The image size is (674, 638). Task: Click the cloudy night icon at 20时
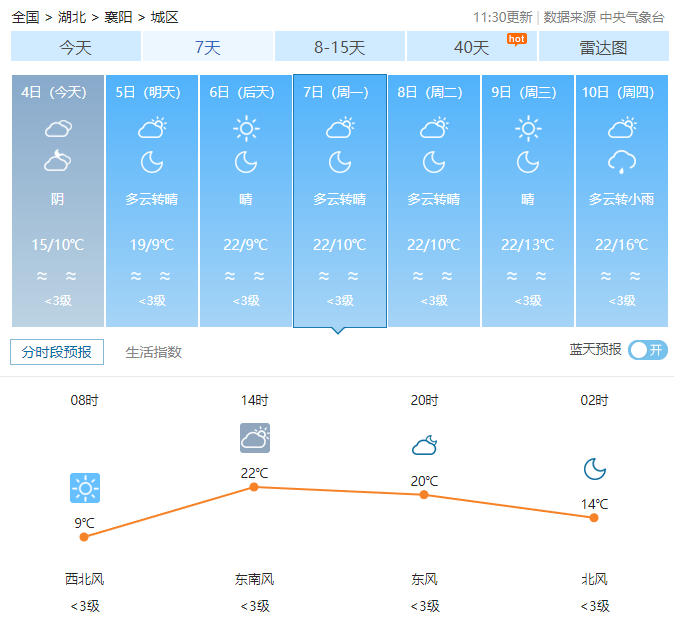point(424,445)
